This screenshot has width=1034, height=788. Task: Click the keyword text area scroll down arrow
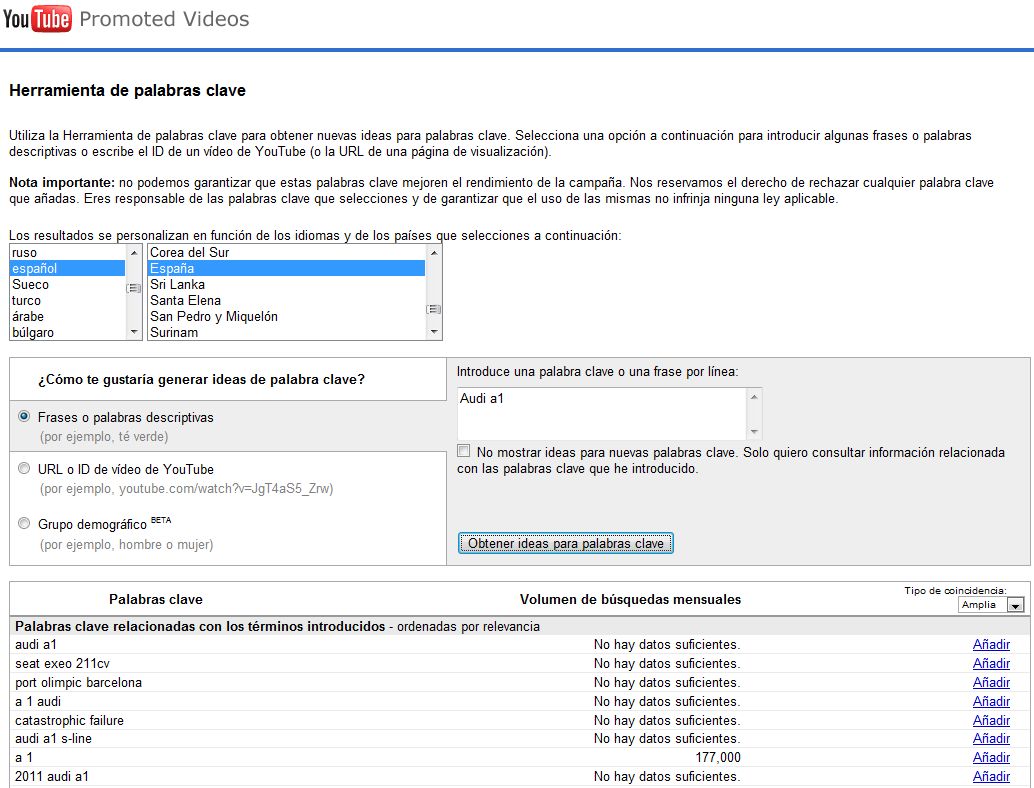pyautogui.click(x=754, y=432)
